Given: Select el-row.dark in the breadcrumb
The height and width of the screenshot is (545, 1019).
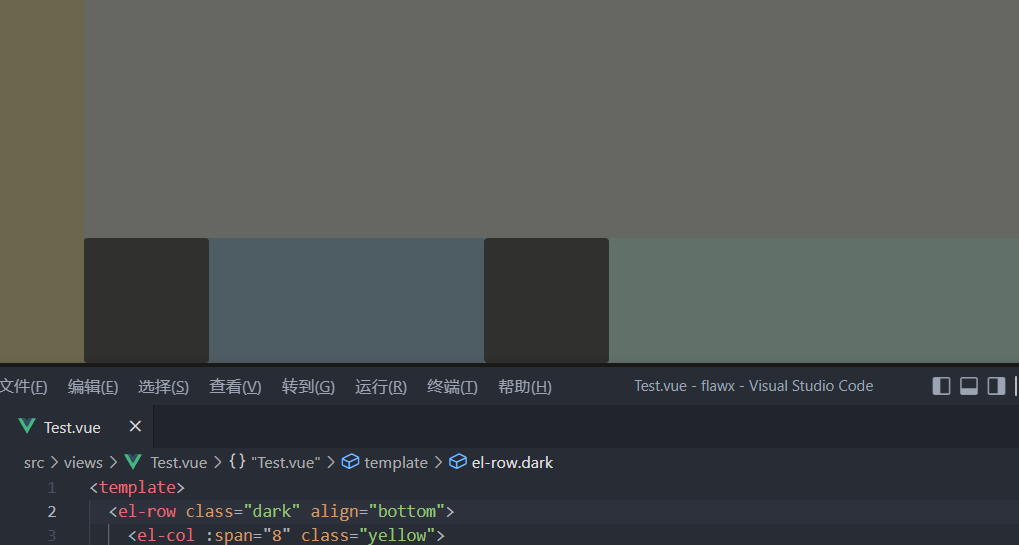Looking at the screenshot, I should pos(512,463).
